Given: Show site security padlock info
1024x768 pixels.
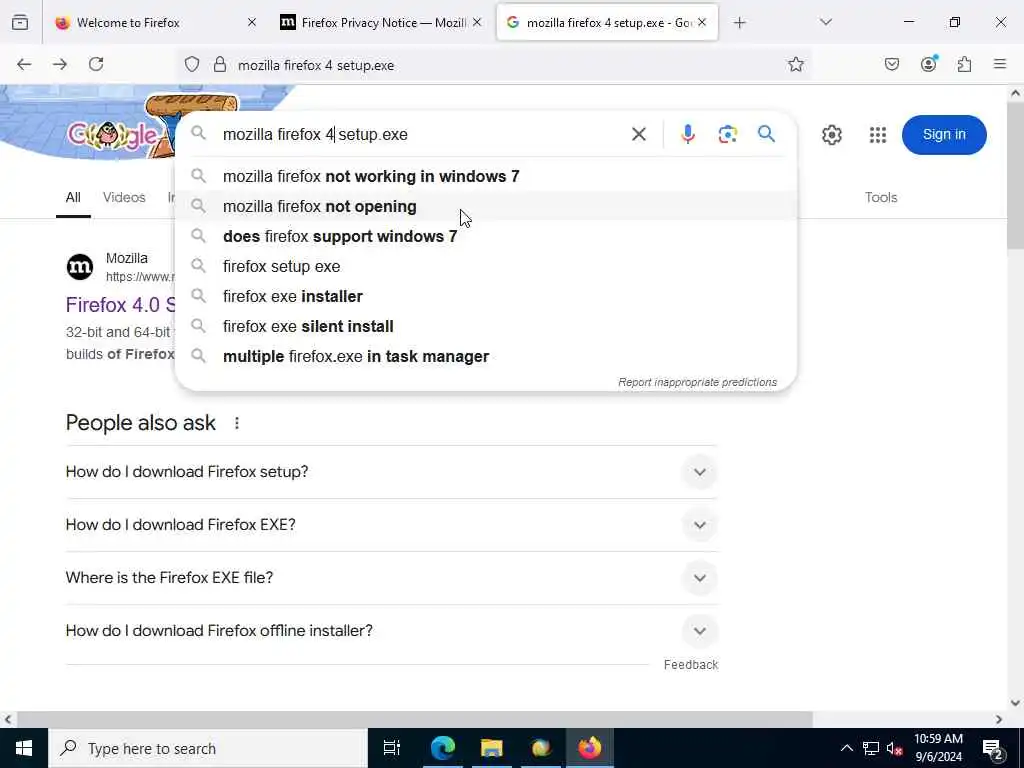Looking at the screenshot, I should click(x=220, y=64).
